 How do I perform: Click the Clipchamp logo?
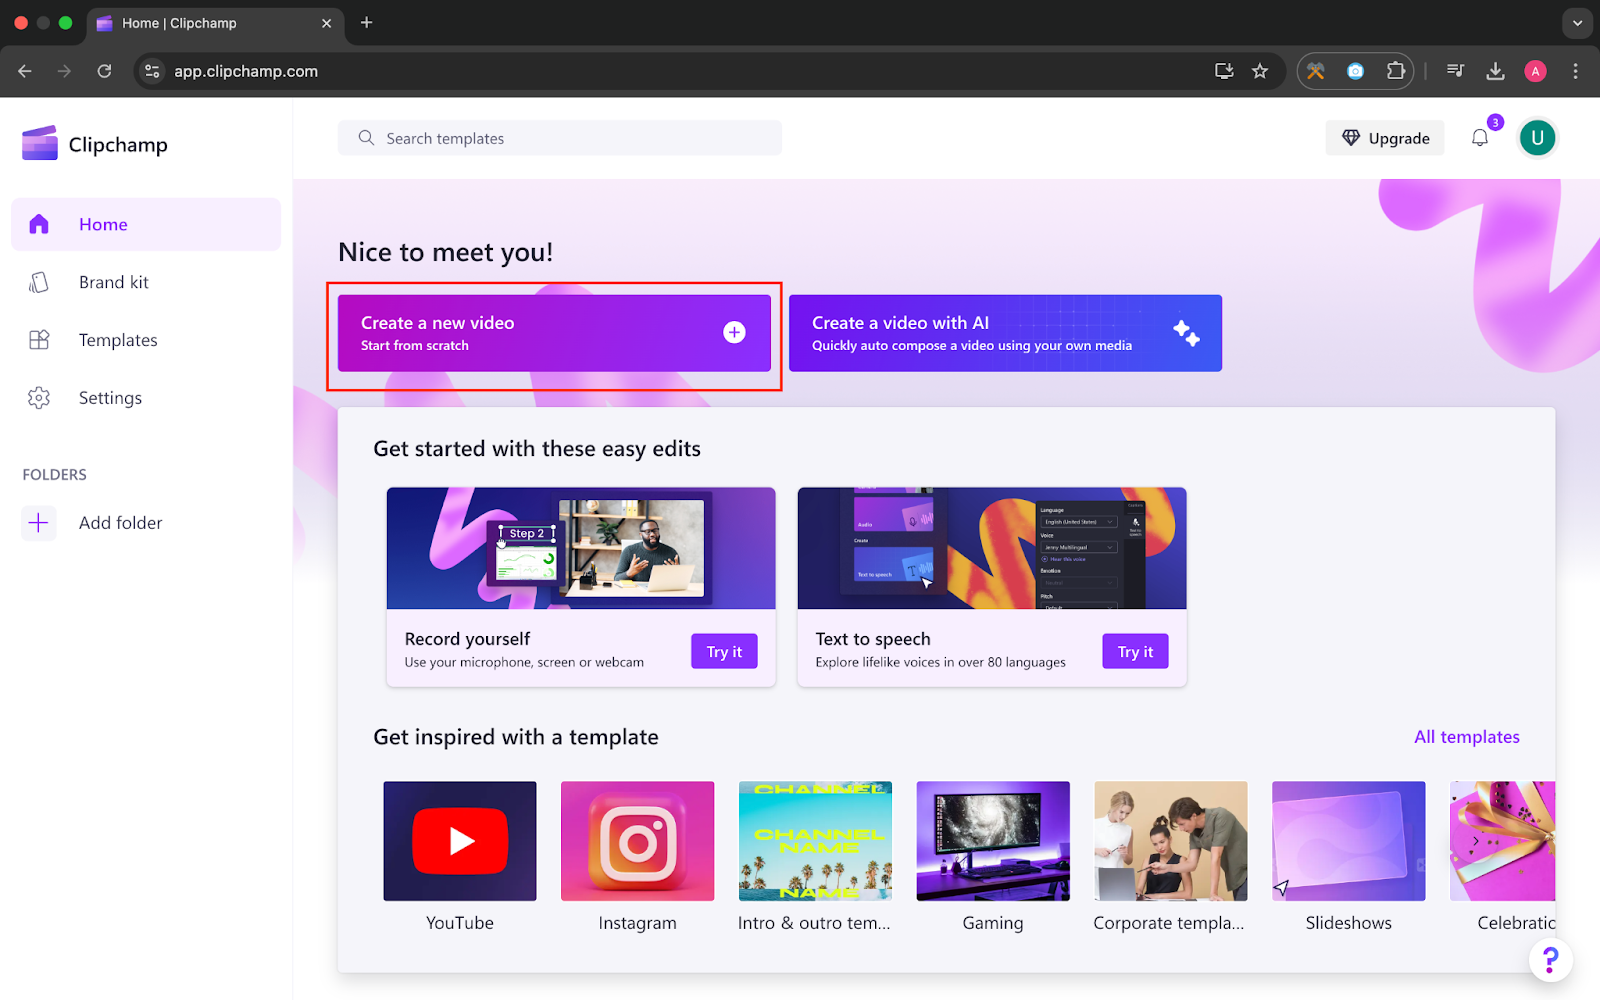click(x=95, y=144)
